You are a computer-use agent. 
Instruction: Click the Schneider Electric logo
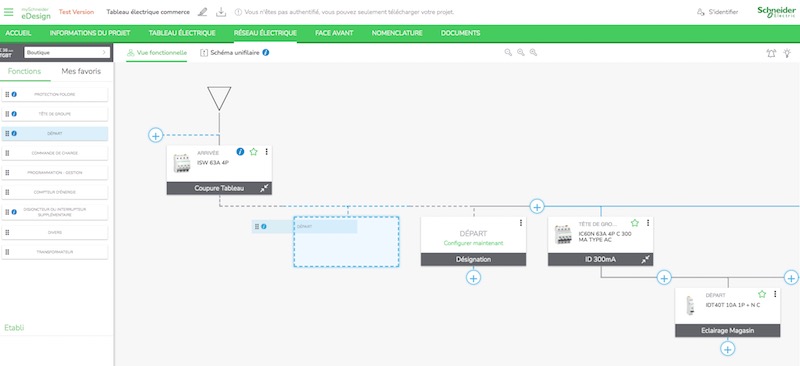776,12
